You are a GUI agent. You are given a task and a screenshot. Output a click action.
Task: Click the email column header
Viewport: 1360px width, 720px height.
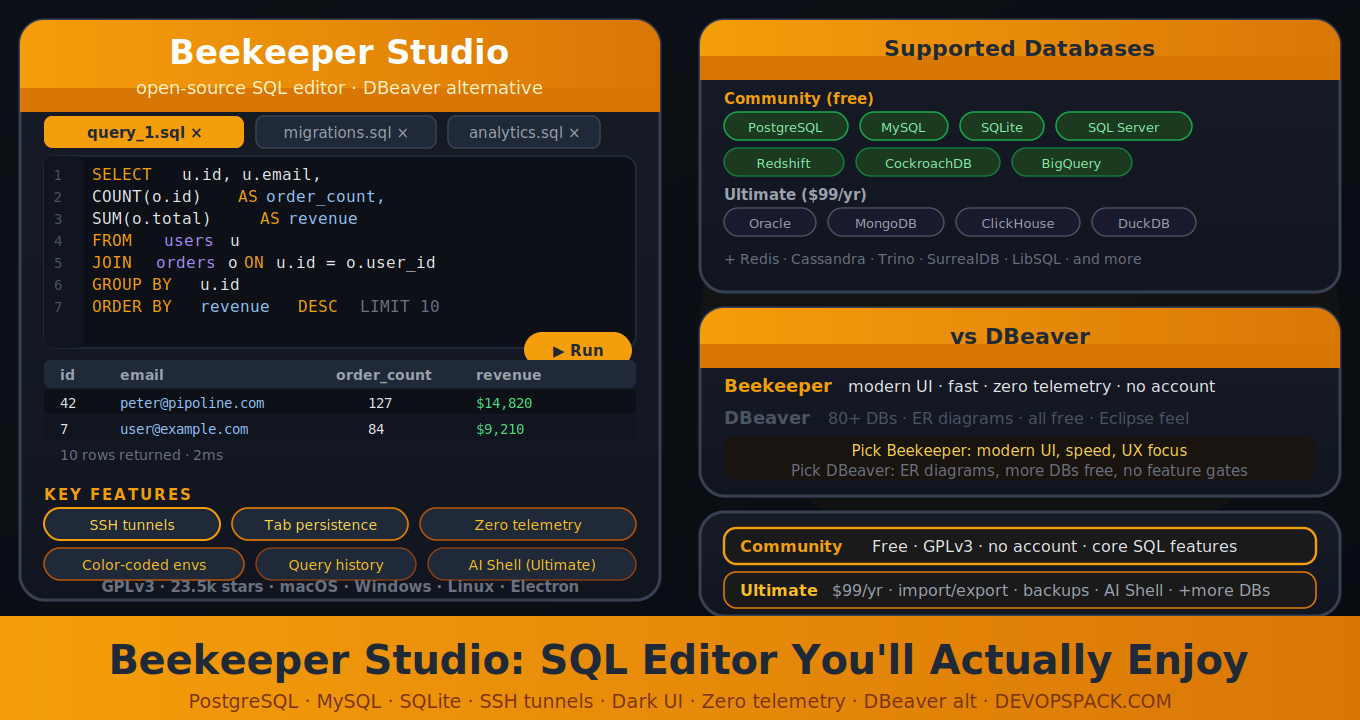pyautogui.click(x=142, y=375)
